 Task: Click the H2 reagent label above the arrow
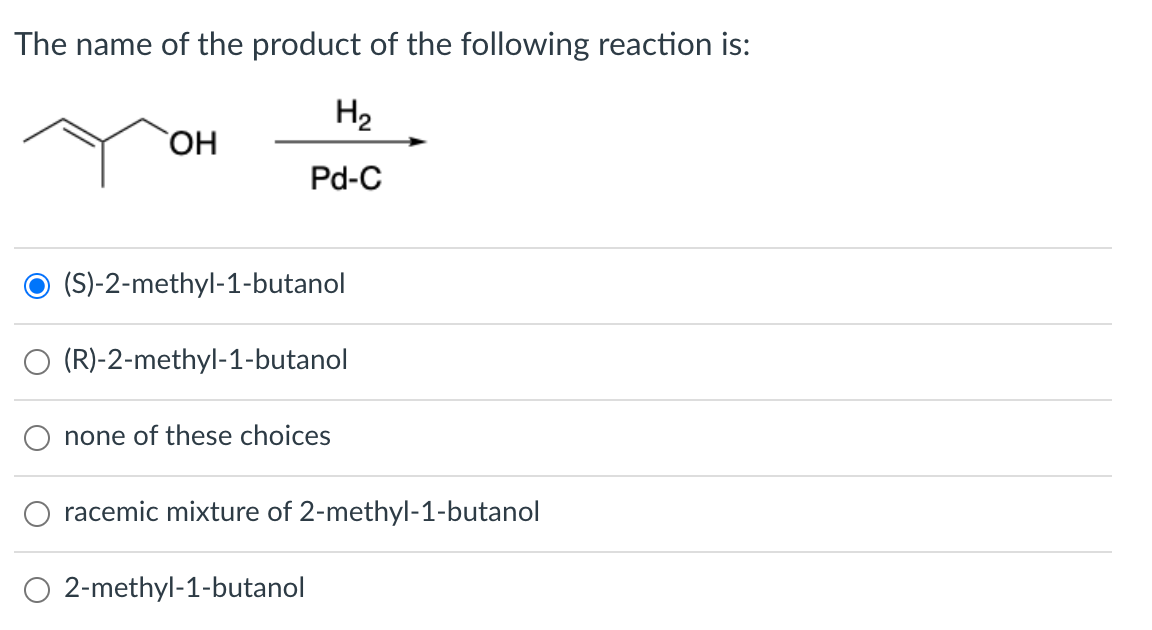coord(353,114)
